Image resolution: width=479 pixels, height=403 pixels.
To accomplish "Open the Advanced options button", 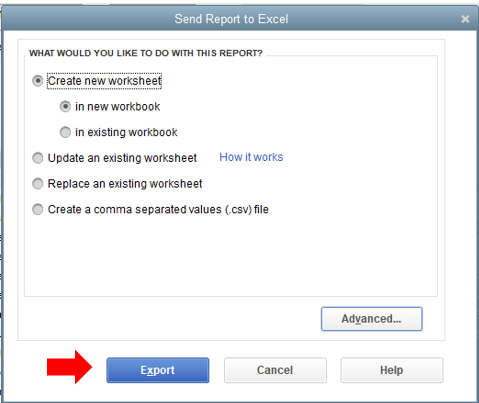I will pyautogui.click(x=372, y=319).
